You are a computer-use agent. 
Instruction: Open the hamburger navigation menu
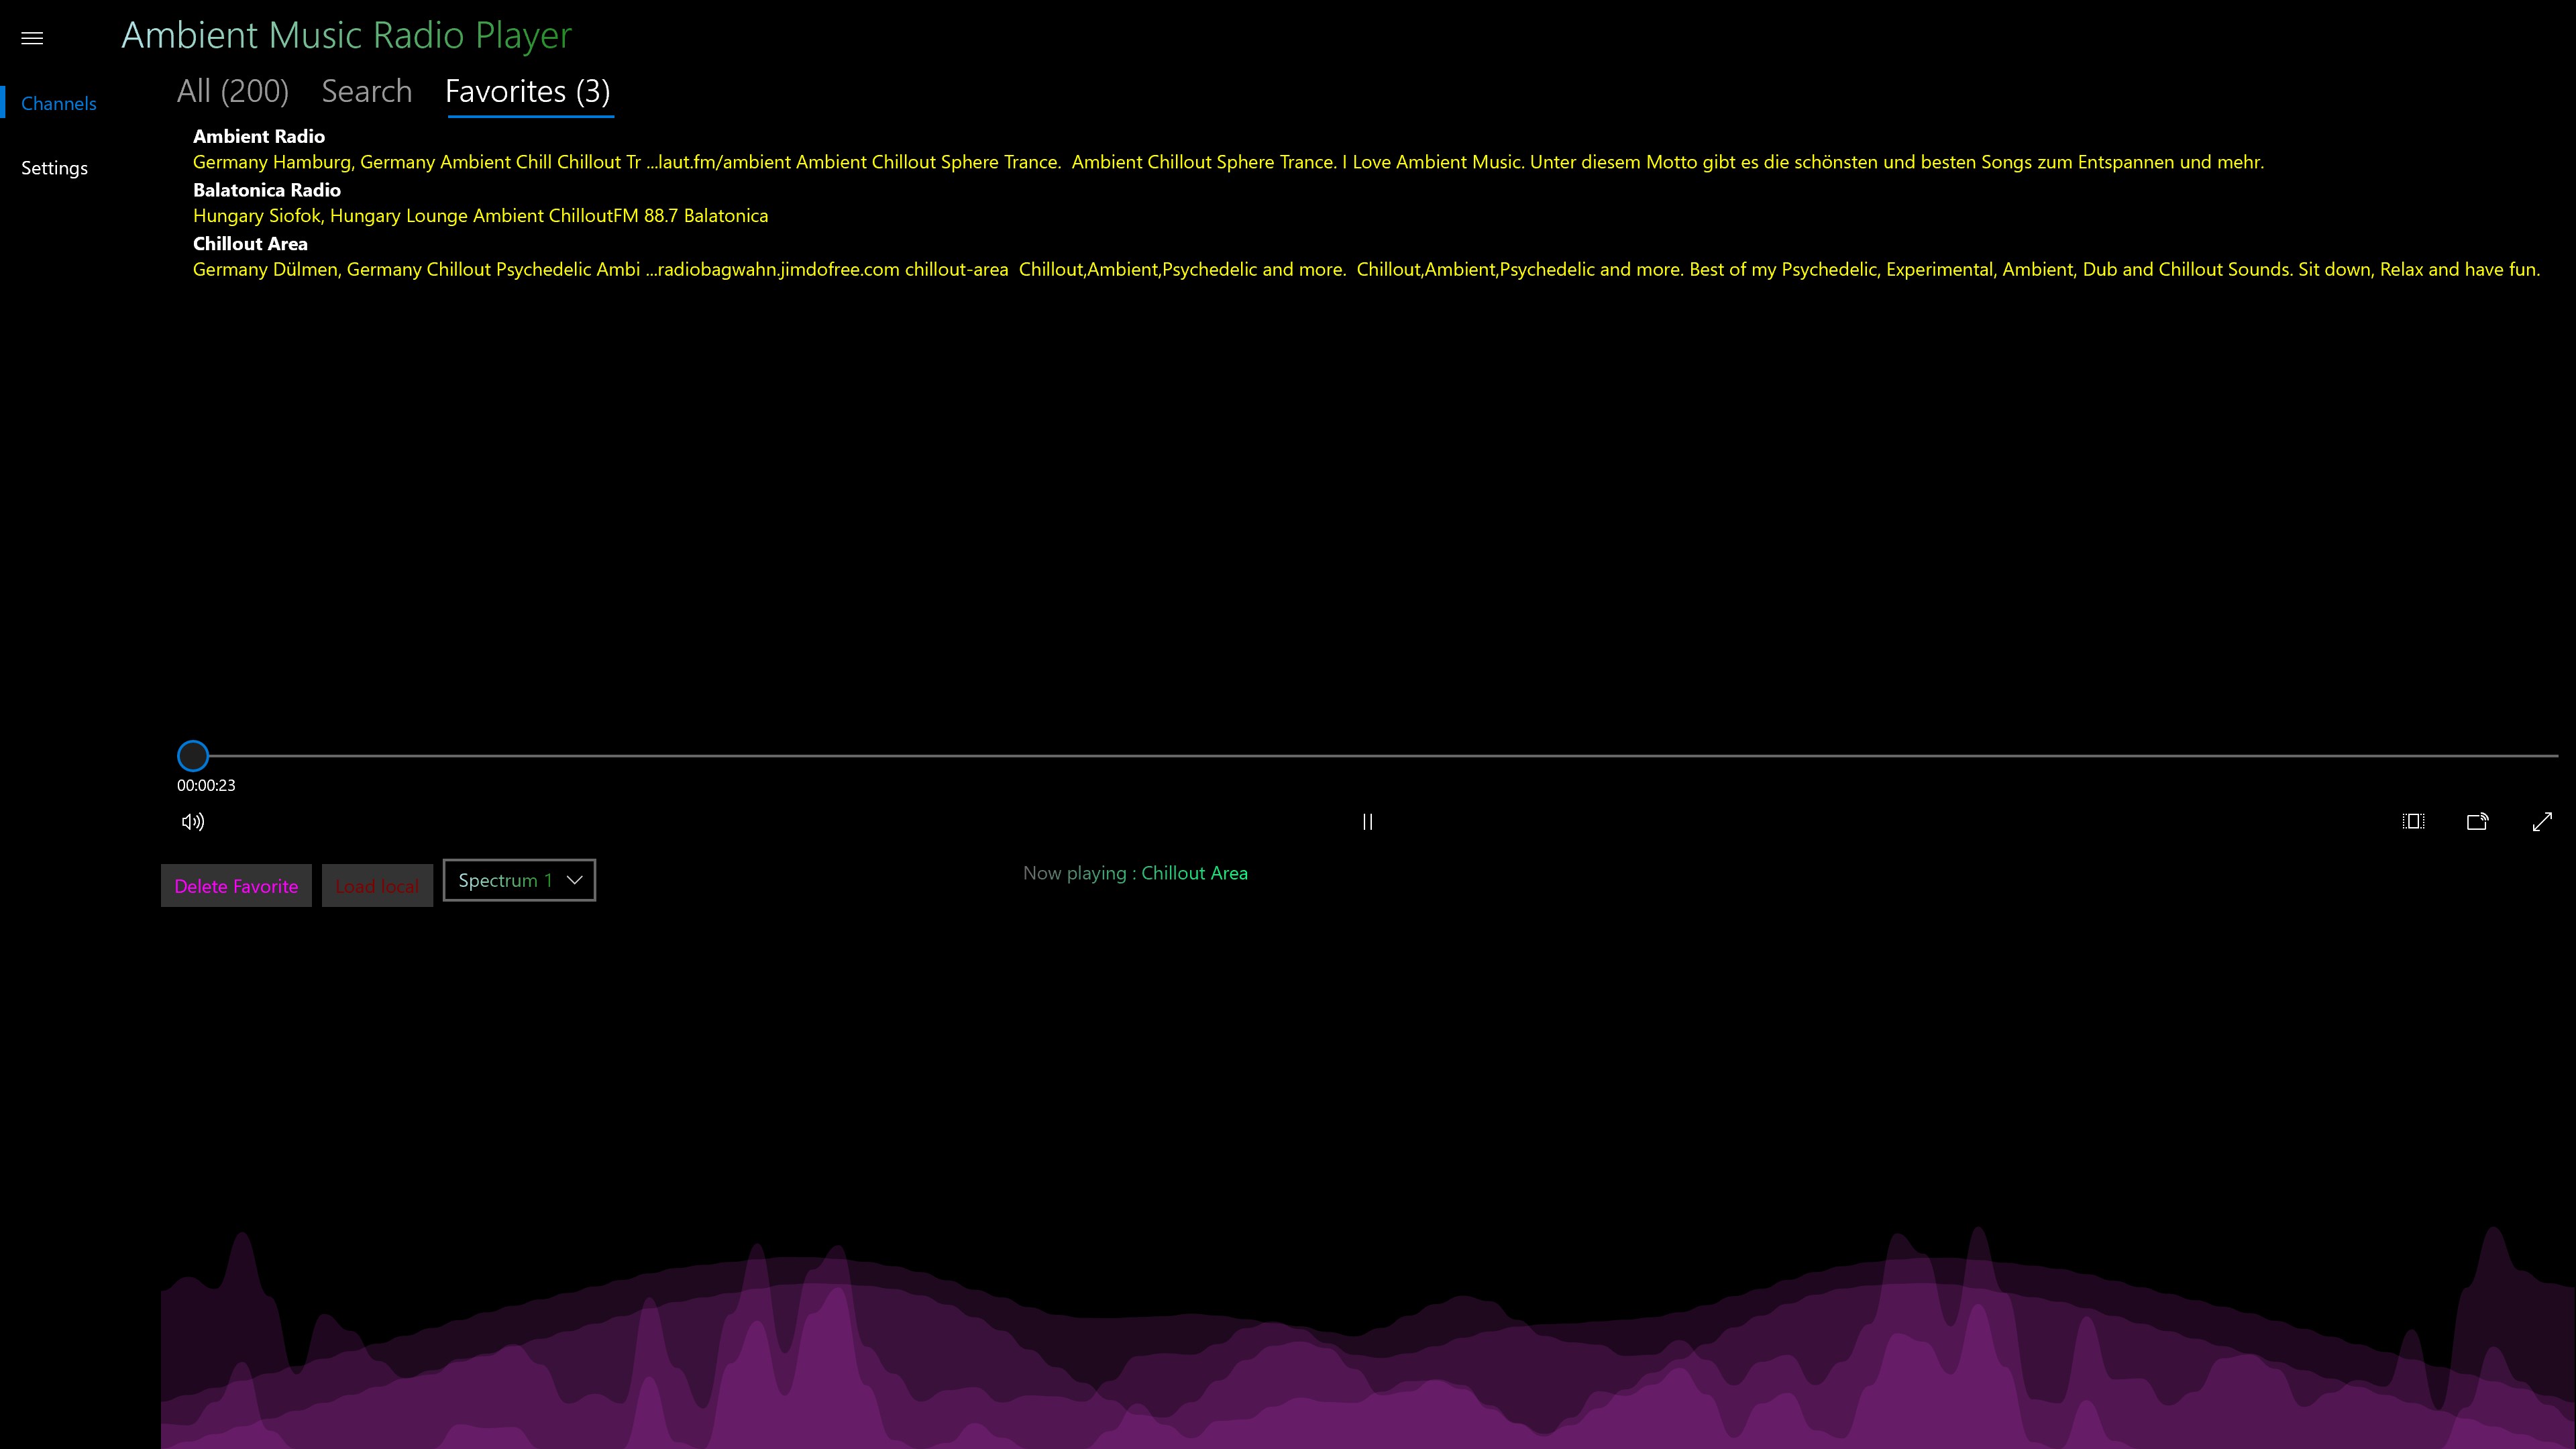point(32,38)
